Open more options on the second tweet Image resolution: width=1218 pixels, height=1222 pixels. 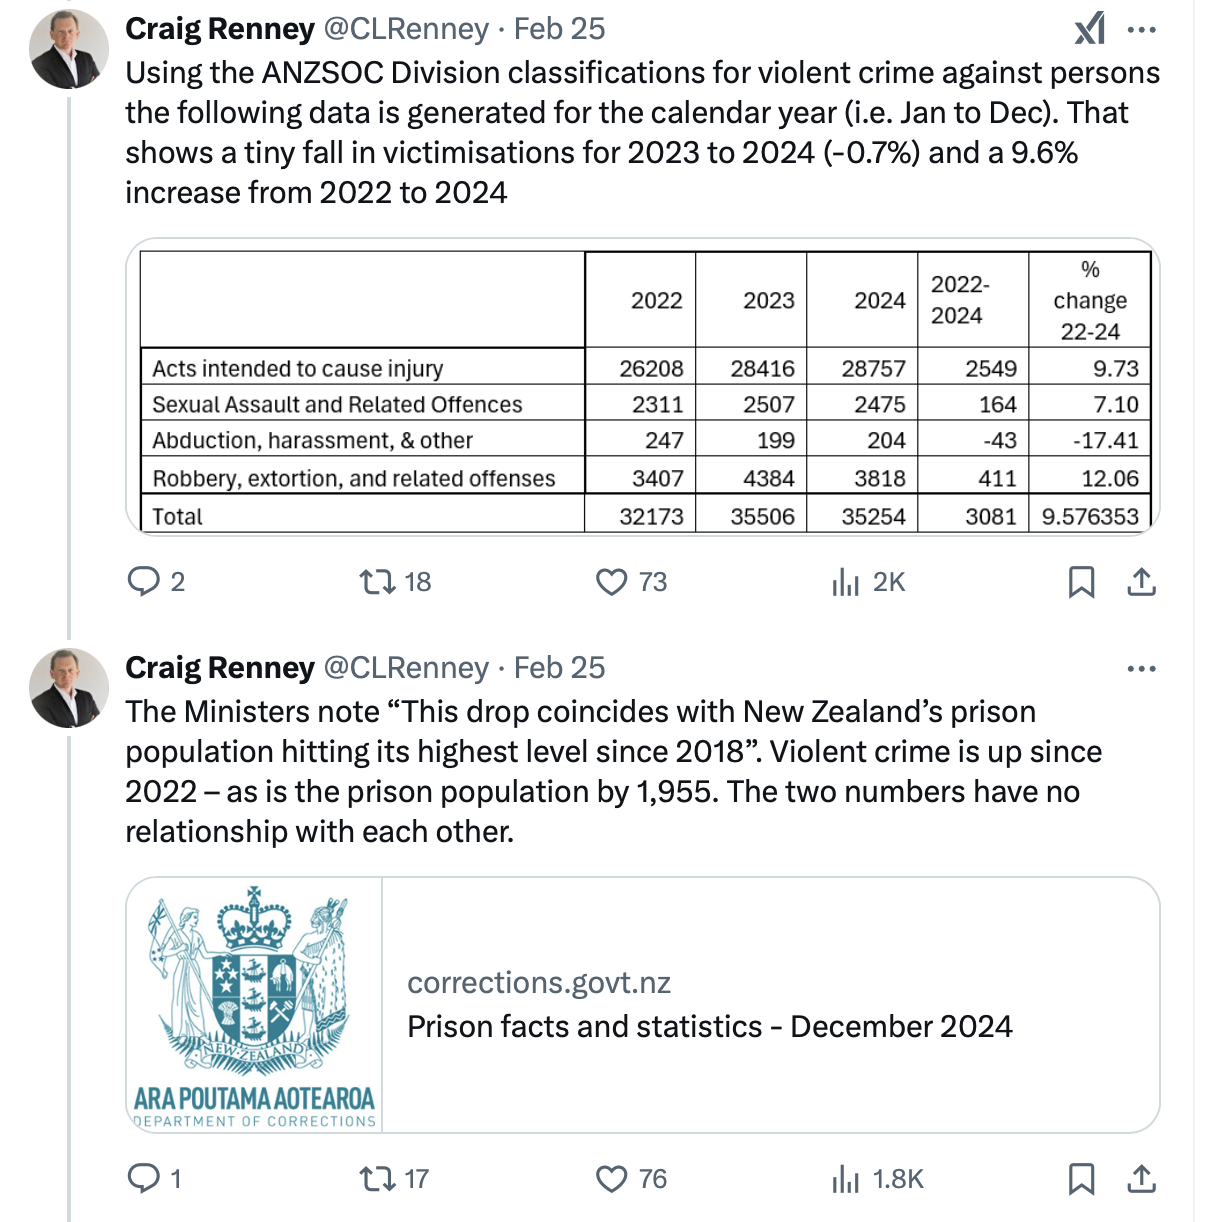coord(1141,668)
